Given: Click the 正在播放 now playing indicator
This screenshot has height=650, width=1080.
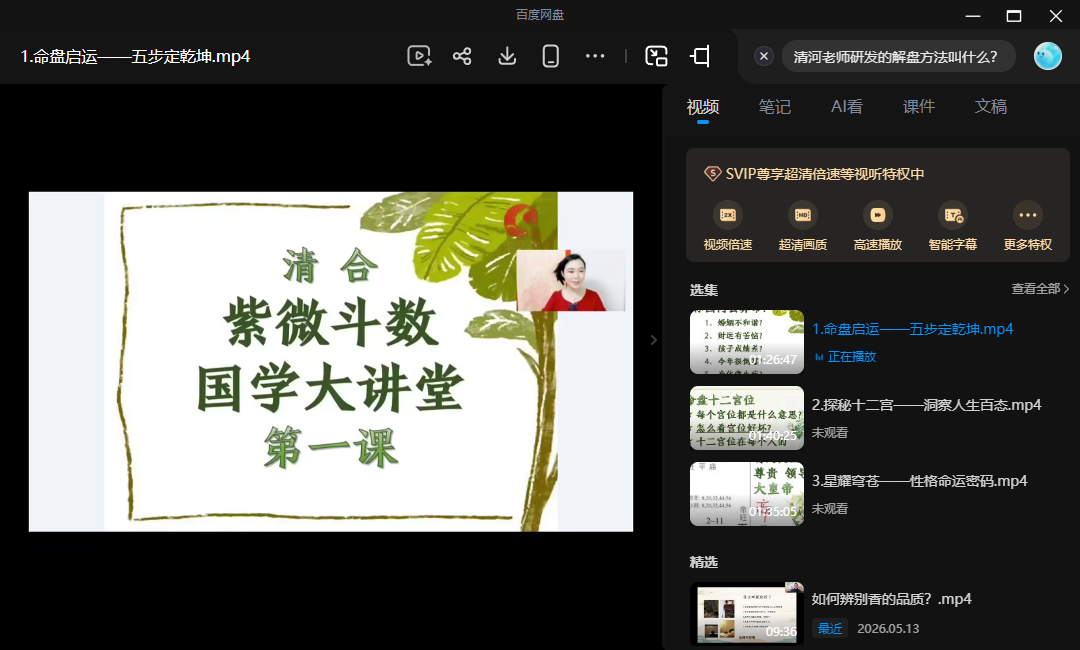Looking at the screenshot, I should pyautogui.click(x=845, y=357).
